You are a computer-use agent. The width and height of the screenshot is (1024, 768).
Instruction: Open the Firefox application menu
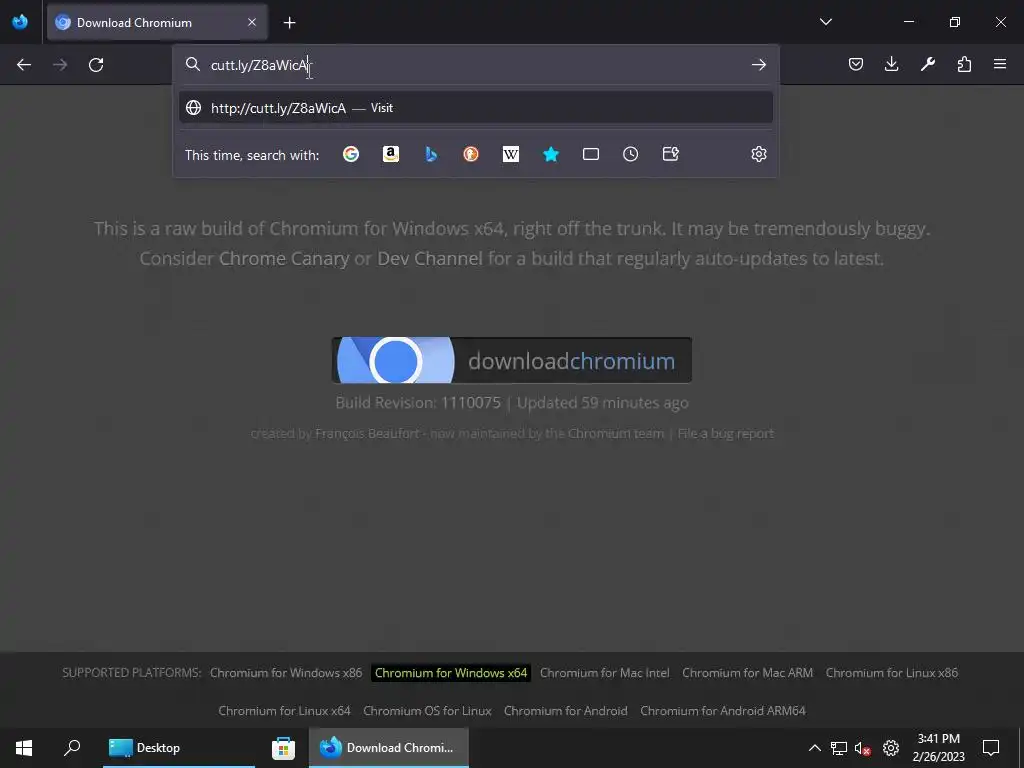click(1000, 64)
